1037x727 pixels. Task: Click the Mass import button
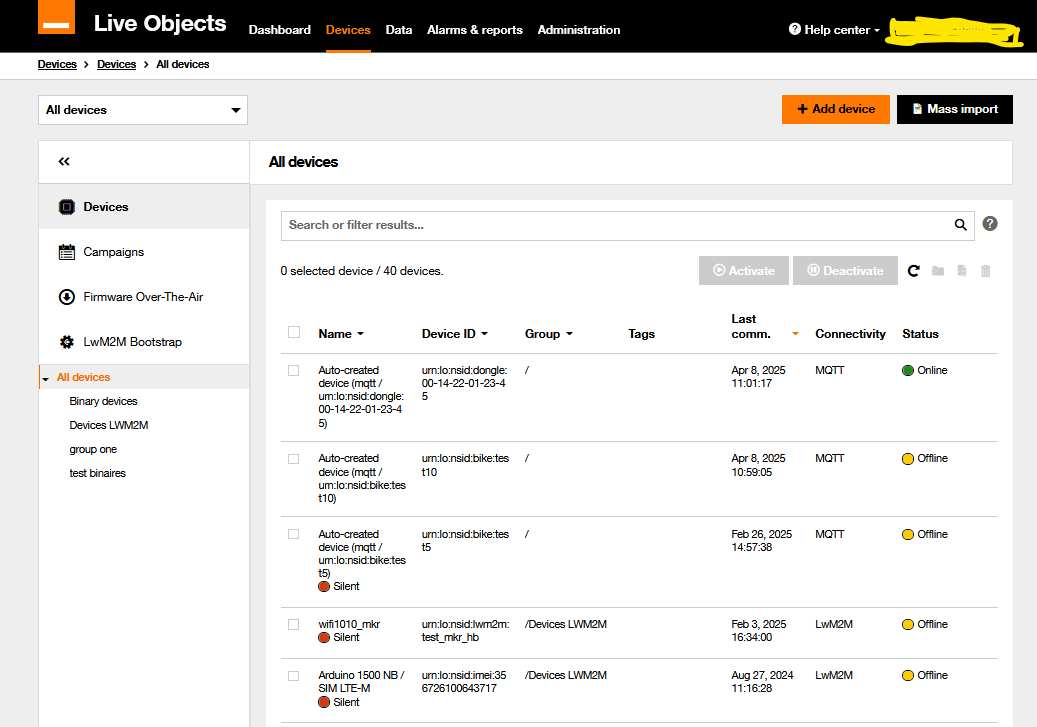(x=955, y=109)
